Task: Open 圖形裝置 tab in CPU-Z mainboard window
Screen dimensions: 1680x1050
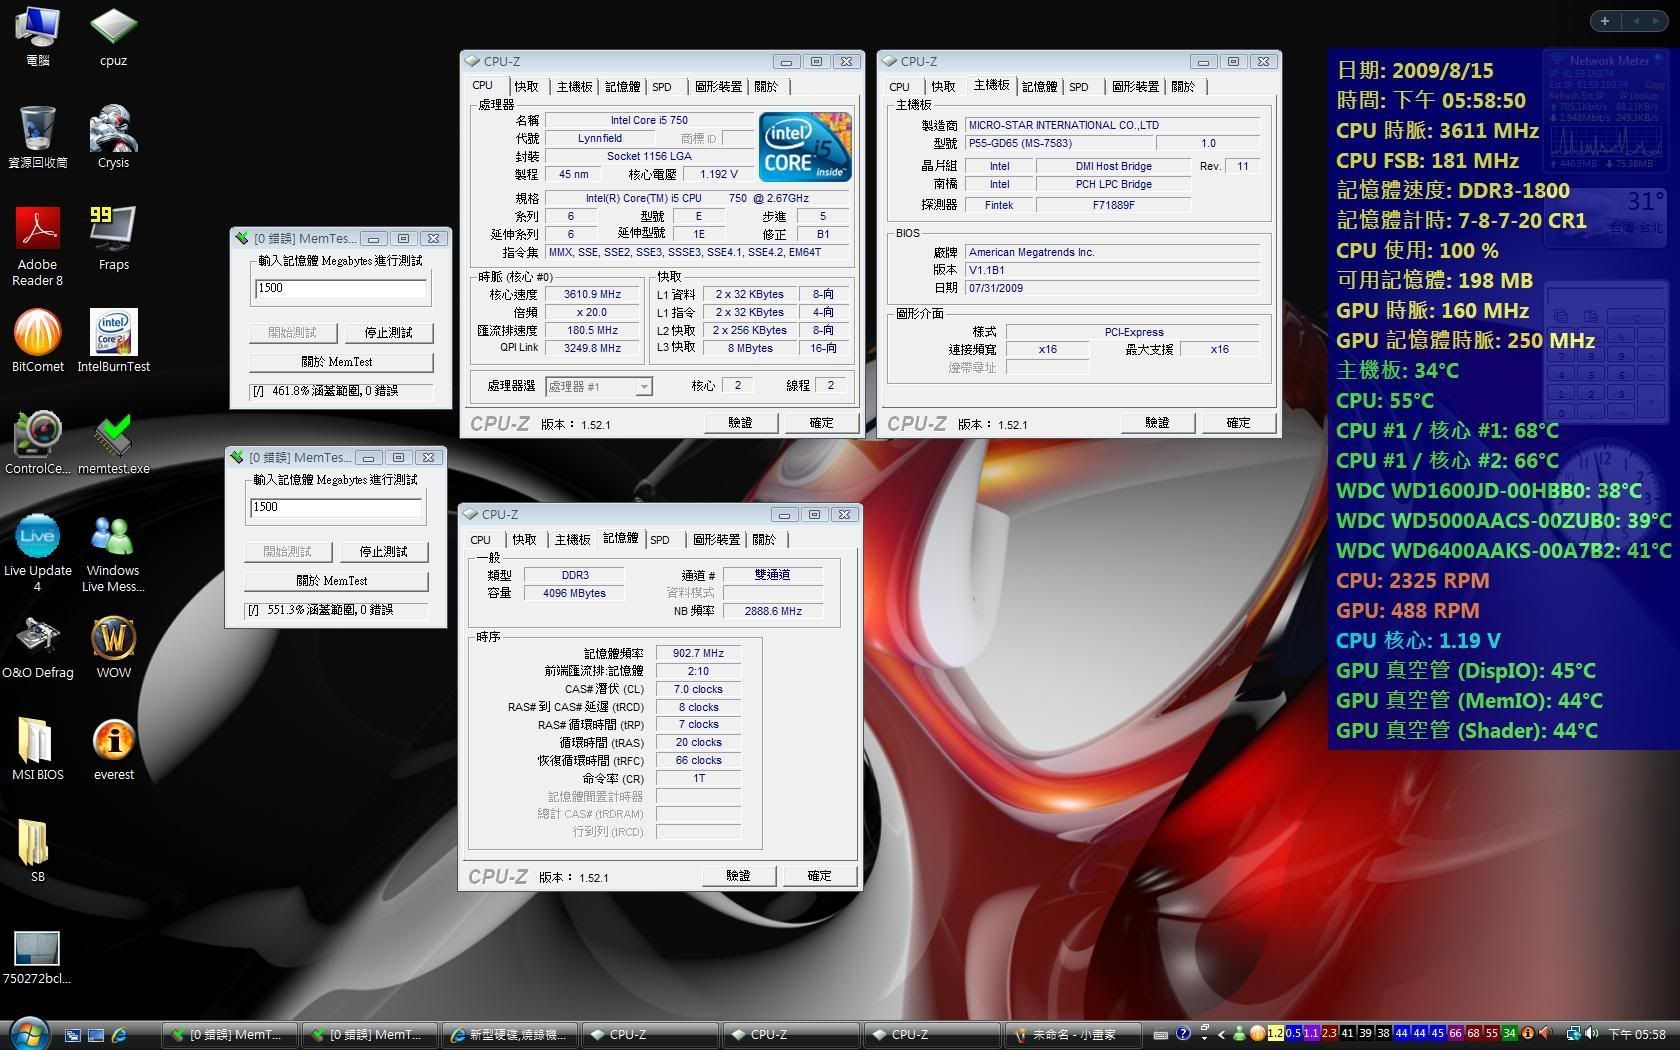Action: coord(1136,87)
